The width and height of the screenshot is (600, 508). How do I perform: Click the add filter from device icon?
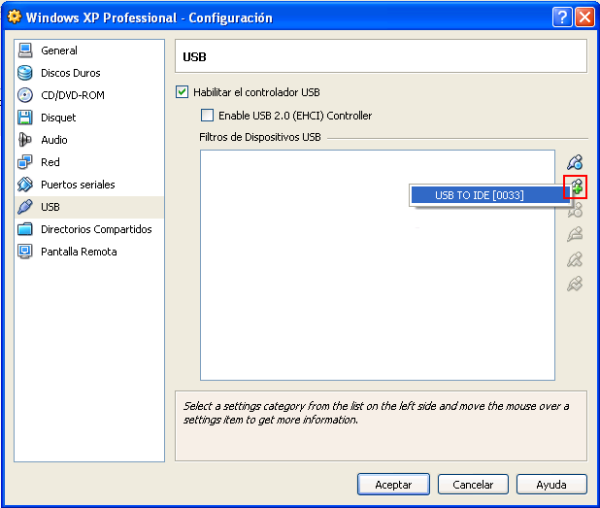point(575,186)
